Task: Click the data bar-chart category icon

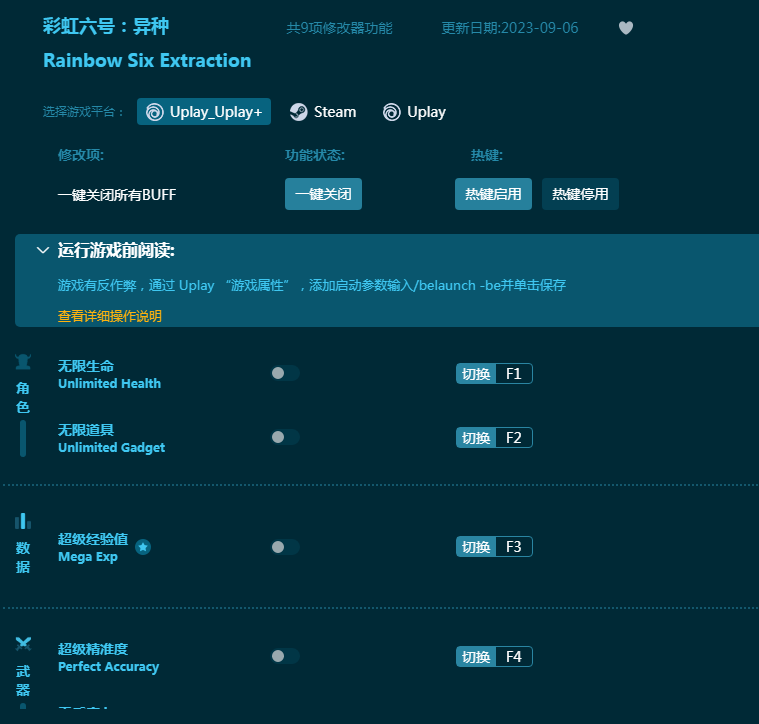Action: [23, 521]
